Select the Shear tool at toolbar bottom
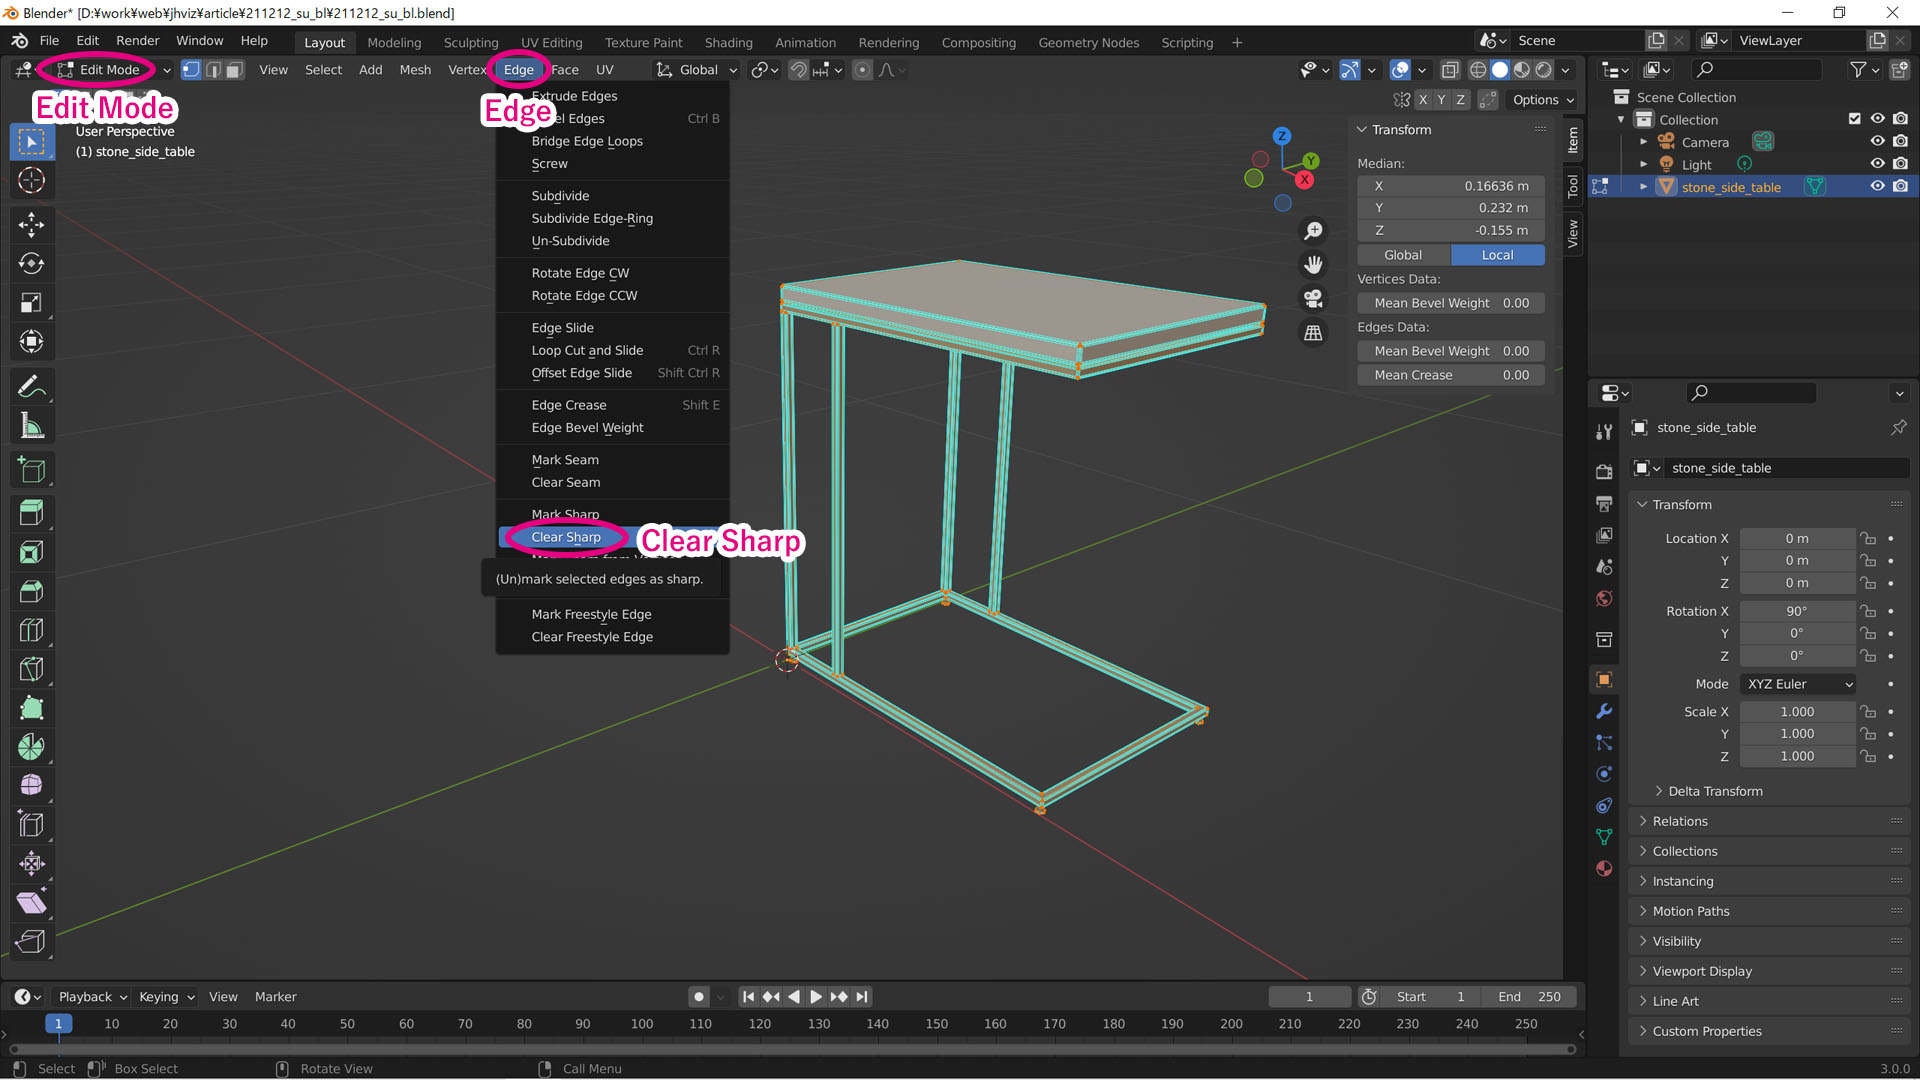The width and height of the screenshot is (1920, 1080). pos(31,903)
